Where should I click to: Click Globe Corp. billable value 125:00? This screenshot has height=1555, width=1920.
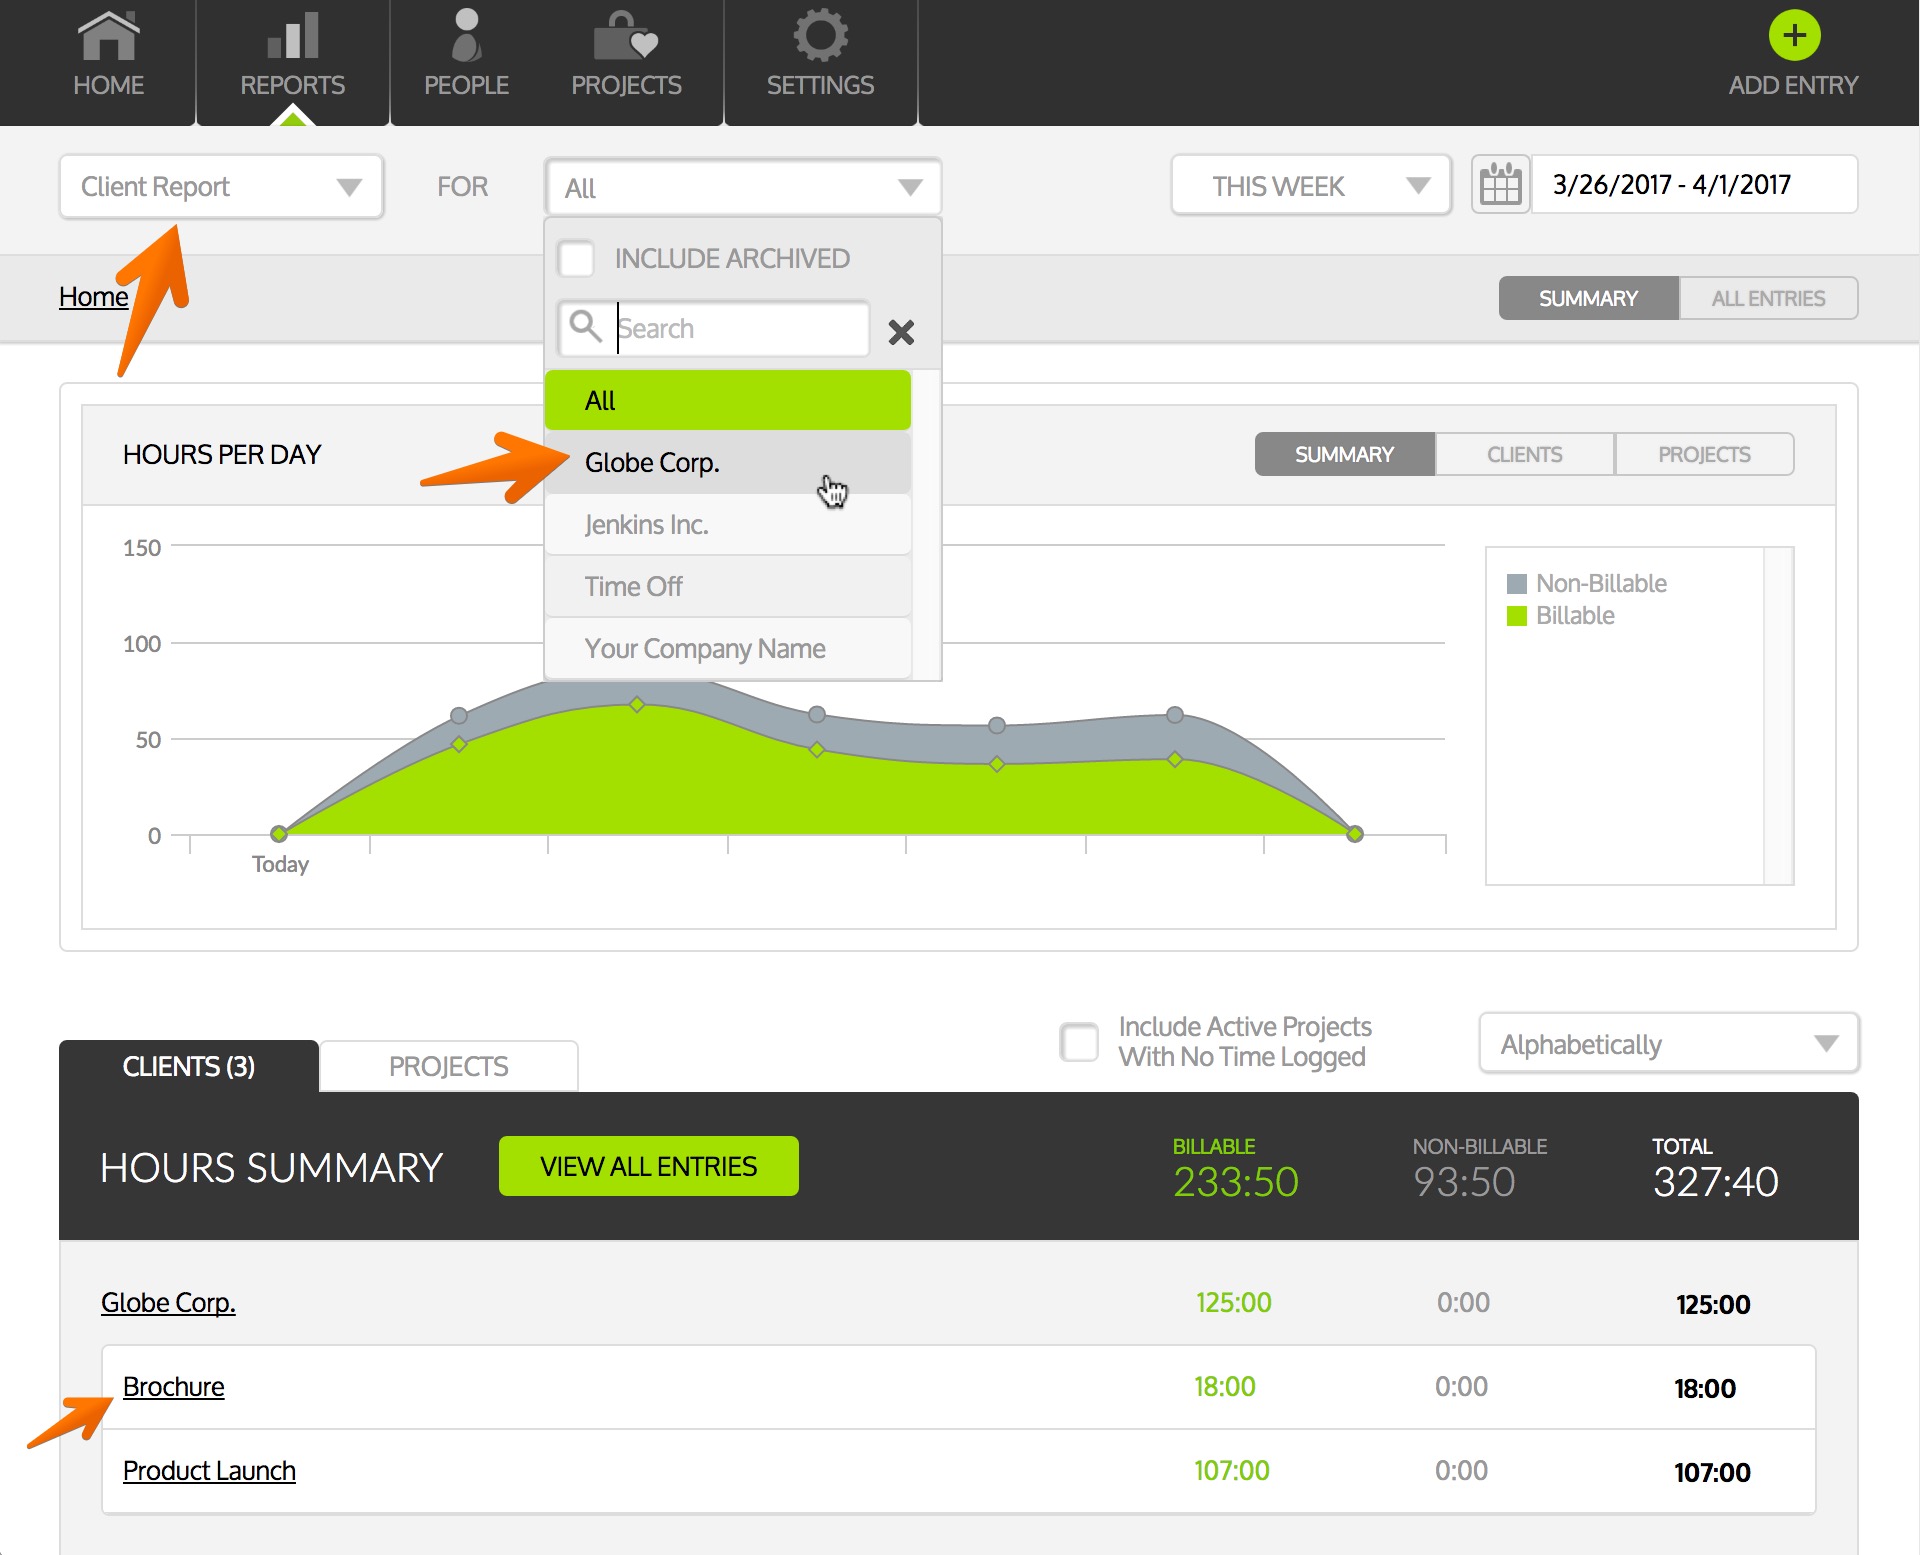click(1234, 1302)
